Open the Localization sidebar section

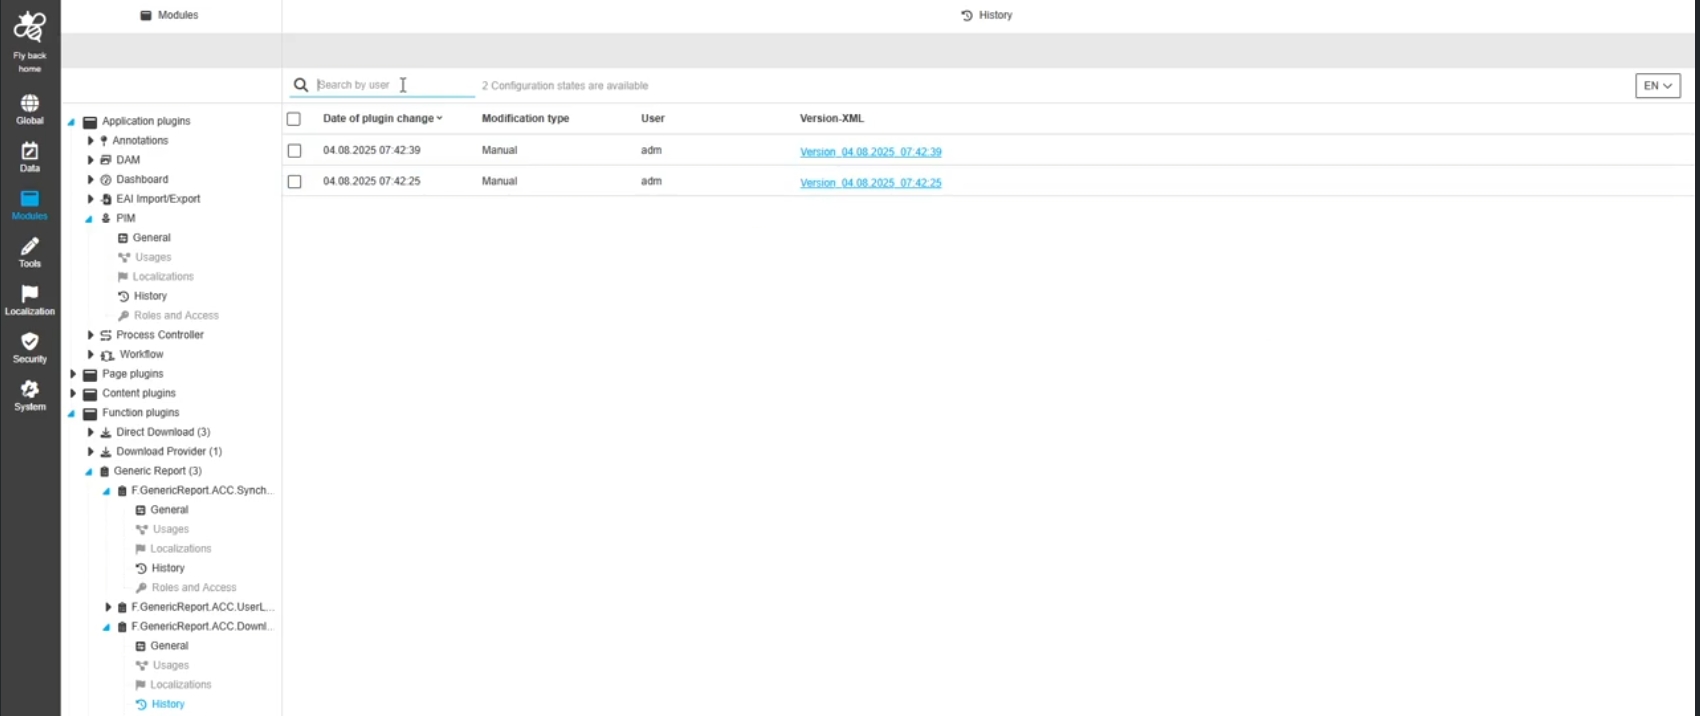click(x=30, y=300)
